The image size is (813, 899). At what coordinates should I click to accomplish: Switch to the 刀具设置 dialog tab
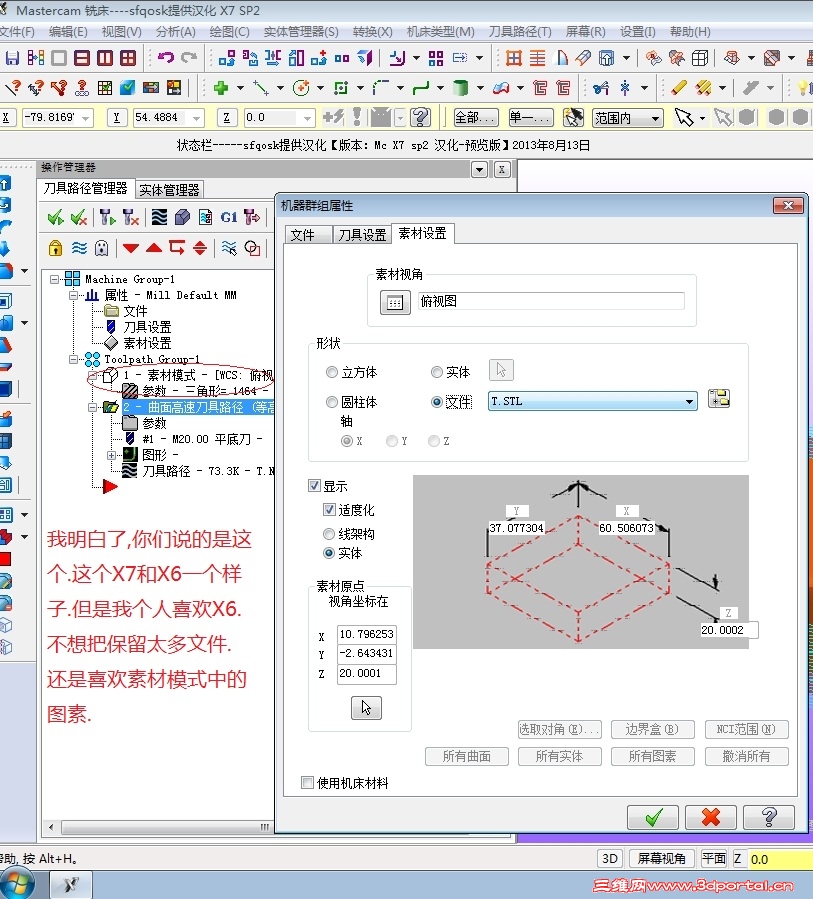tap(362, 234)
